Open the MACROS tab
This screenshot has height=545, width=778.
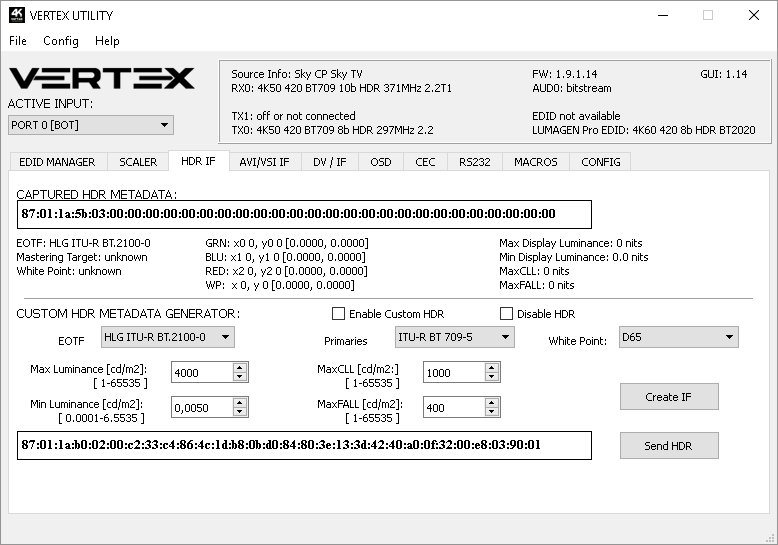tap(535, 162)
